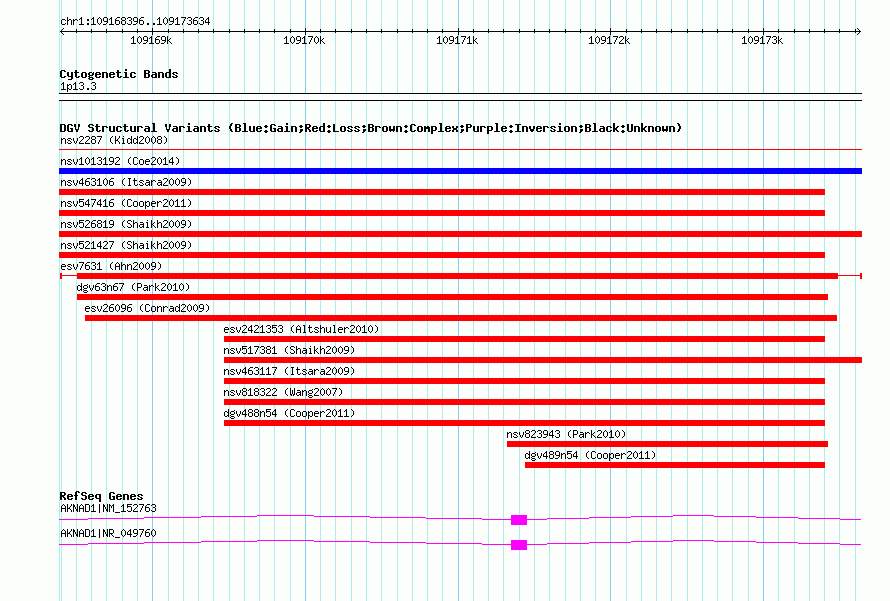
Task: Click the magenta exon box of AKNAD1|NR_049760
Action: pos(518,545)
